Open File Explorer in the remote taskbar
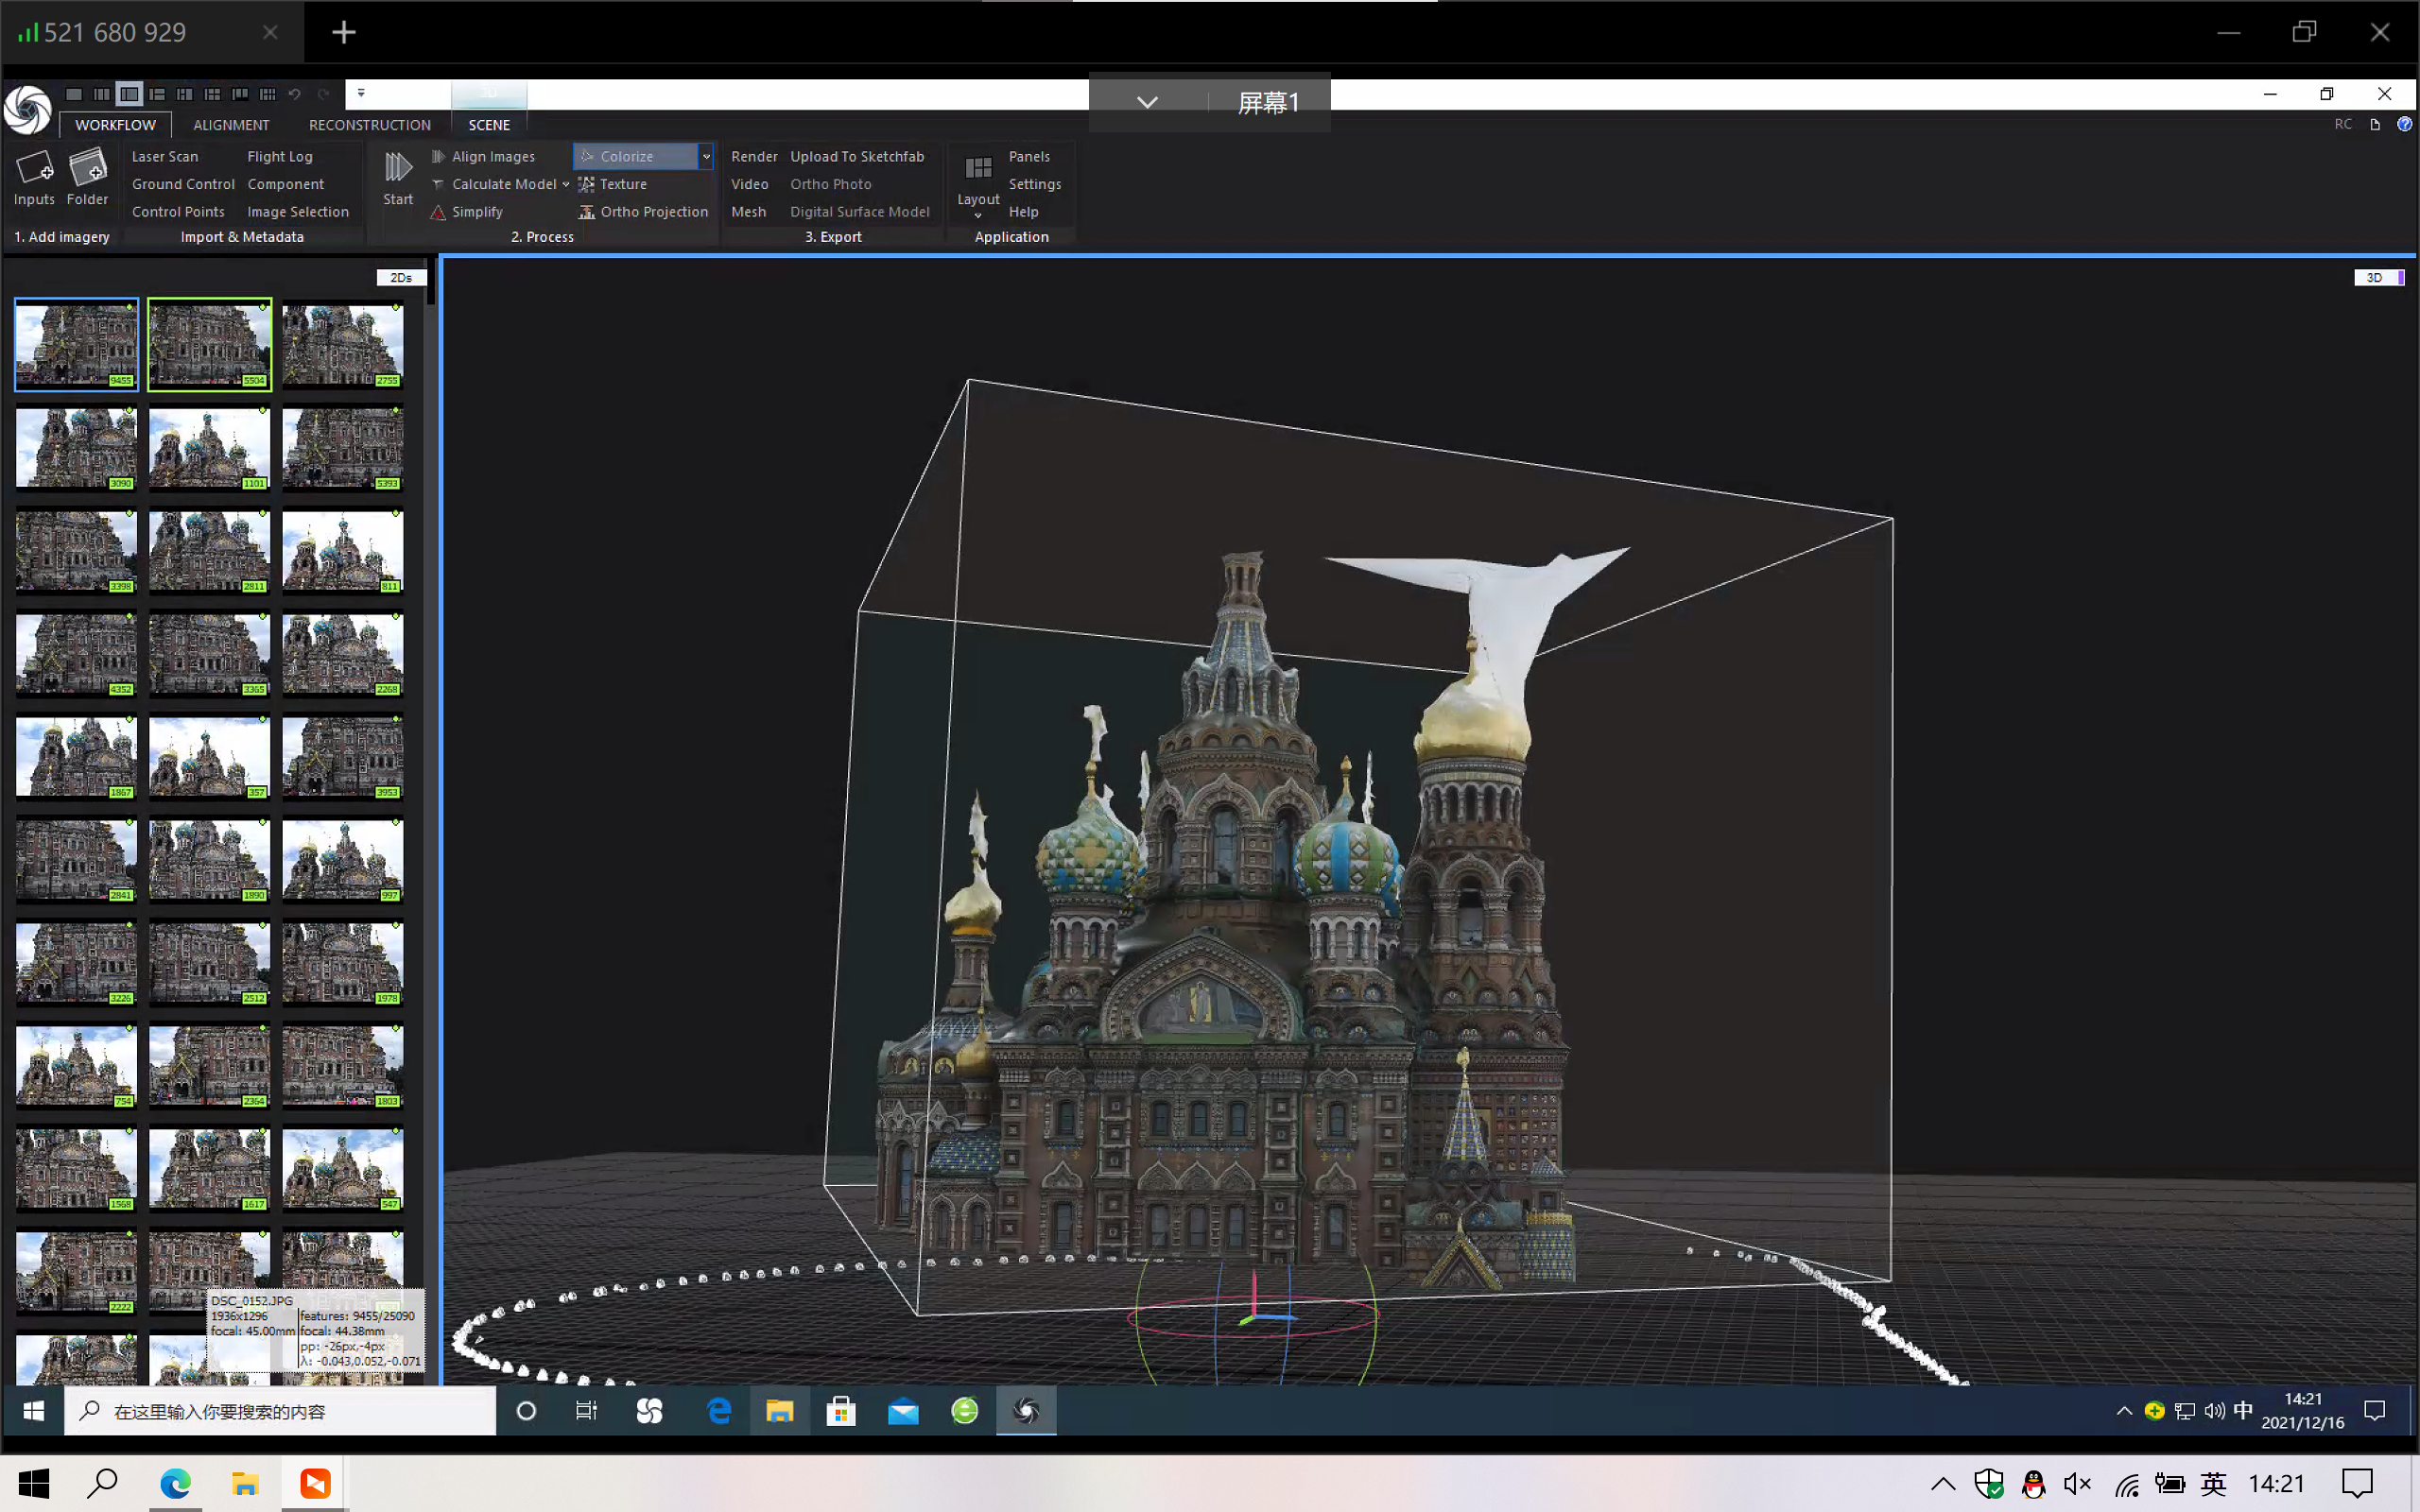2420x1512 pixels. point(780,1410)
